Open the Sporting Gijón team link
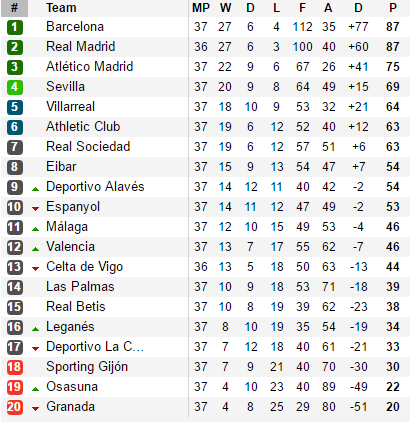 click(87, 367)
